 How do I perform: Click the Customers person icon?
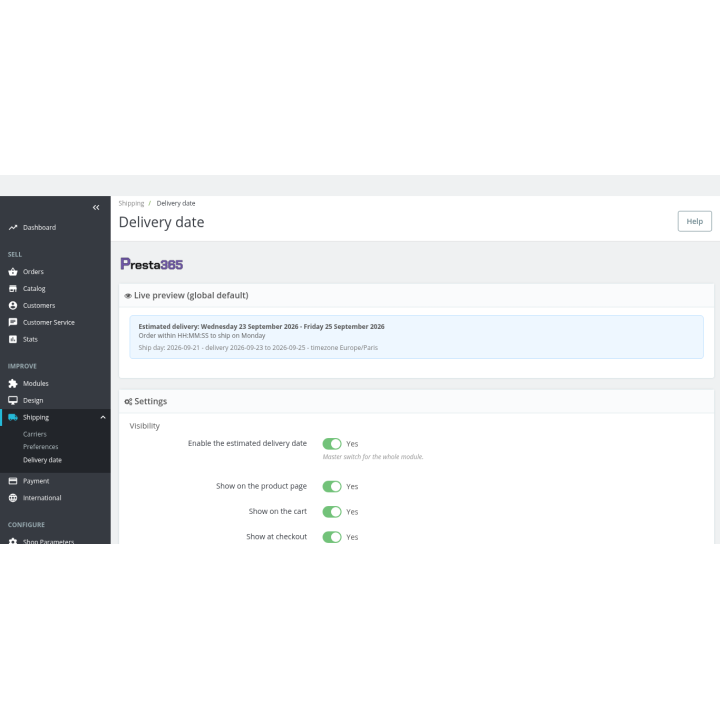(13, 305)
